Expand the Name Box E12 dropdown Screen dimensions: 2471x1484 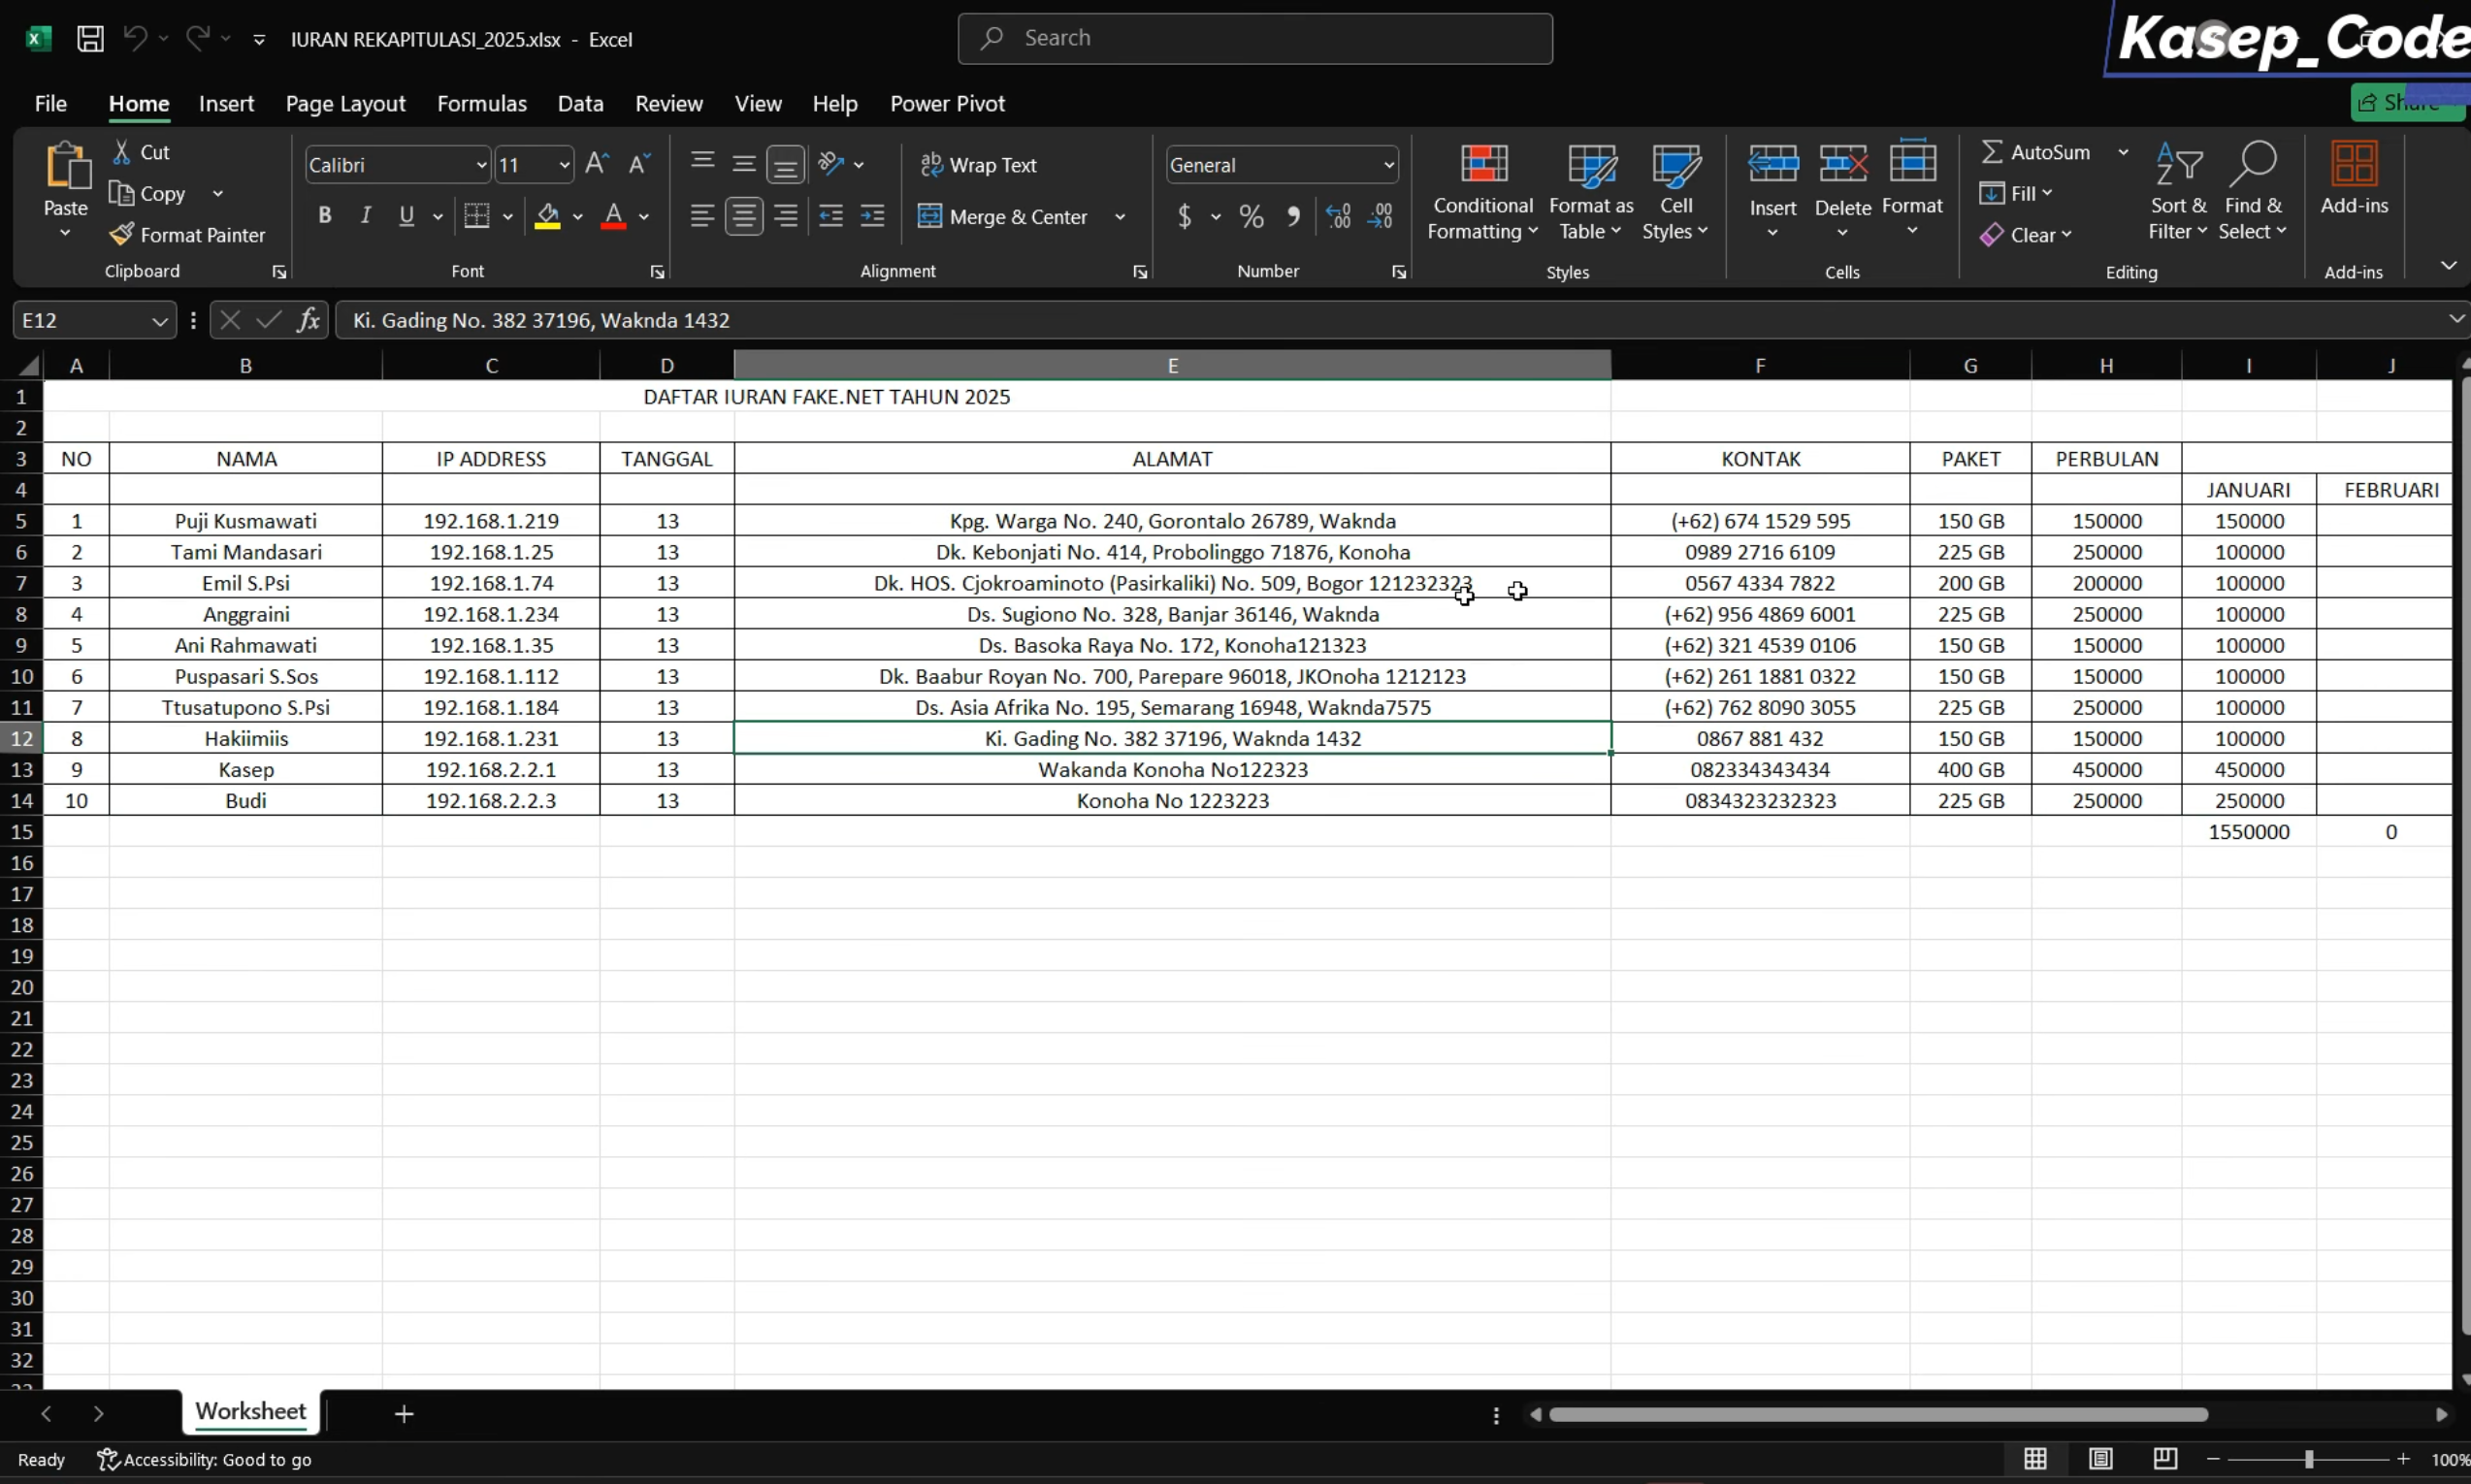coord(159,321)
